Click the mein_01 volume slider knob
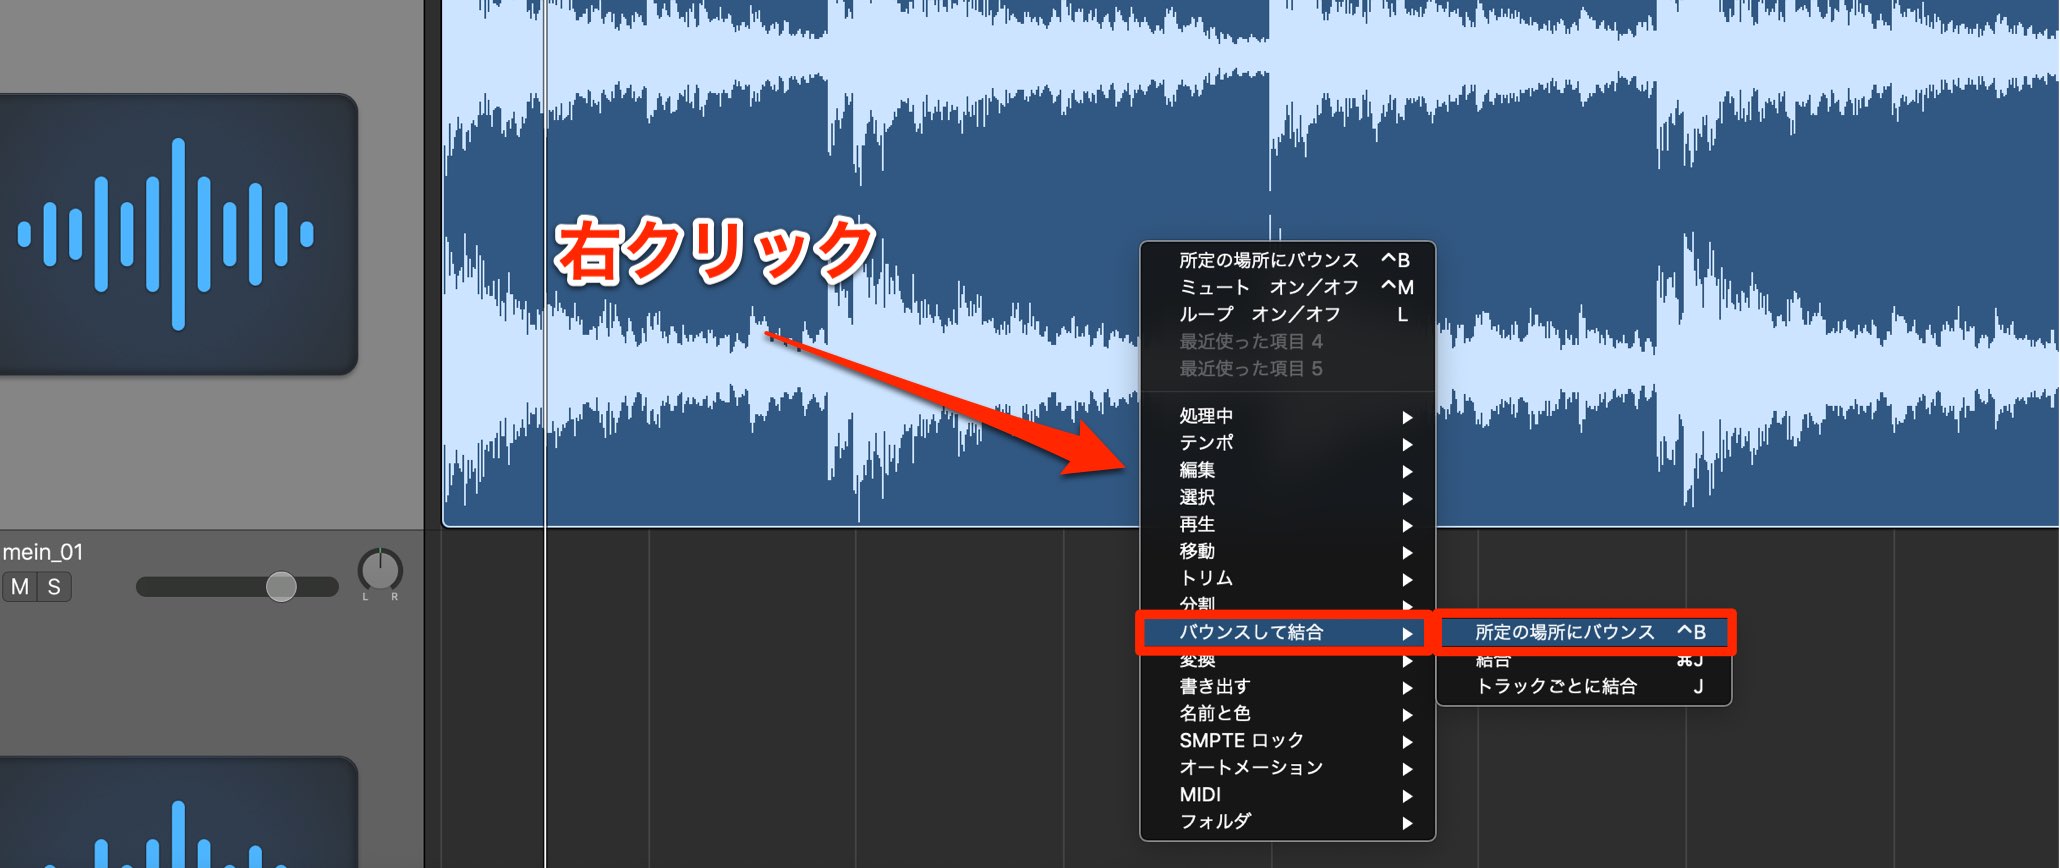Viewport: 2060px width, 868px height. (x=281, y=586)
